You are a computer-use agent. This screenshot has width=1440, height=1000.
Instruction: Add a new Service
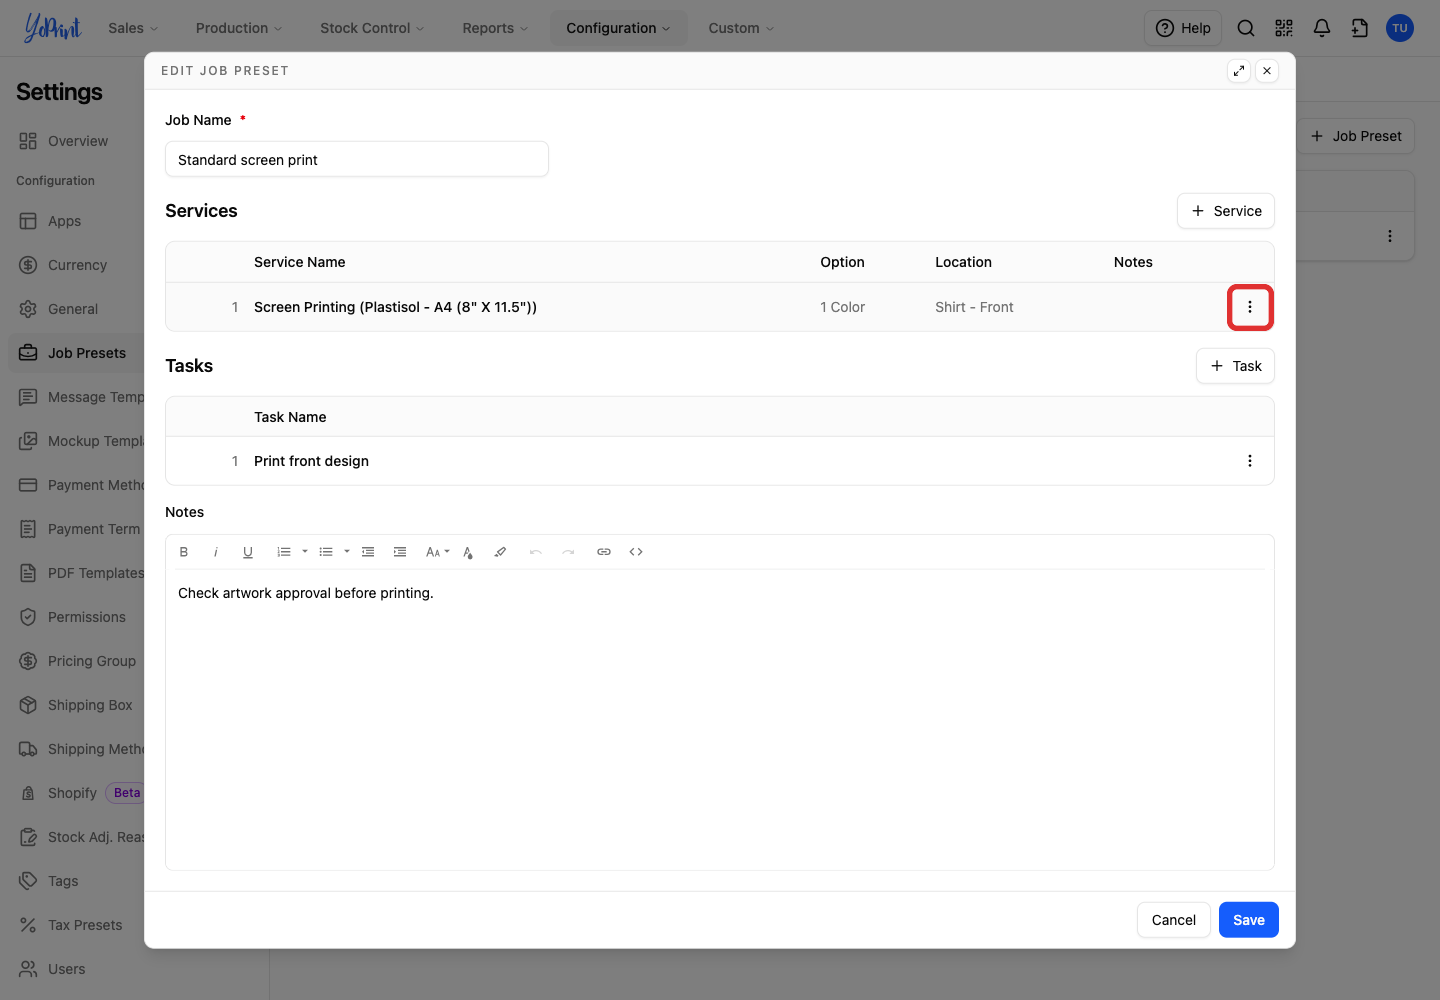(1226, 211)
